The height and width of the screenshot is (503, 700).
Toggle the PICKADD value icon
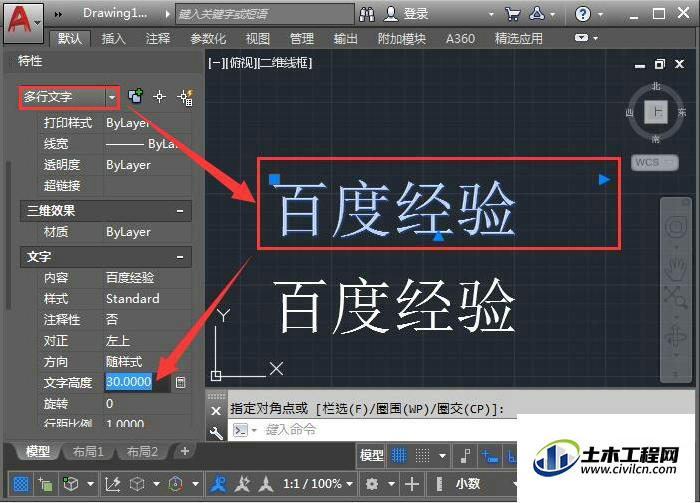135,96
